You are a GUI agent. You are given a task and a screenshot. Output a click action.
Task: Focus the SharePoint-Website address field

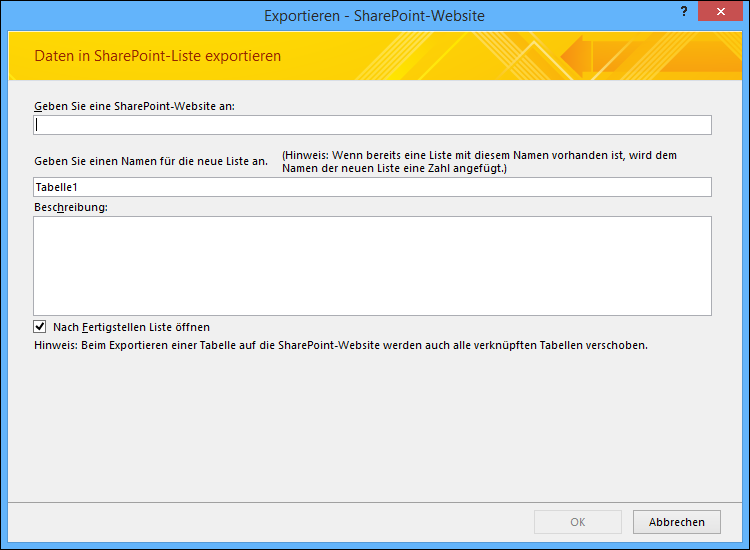tap(372, 125)
